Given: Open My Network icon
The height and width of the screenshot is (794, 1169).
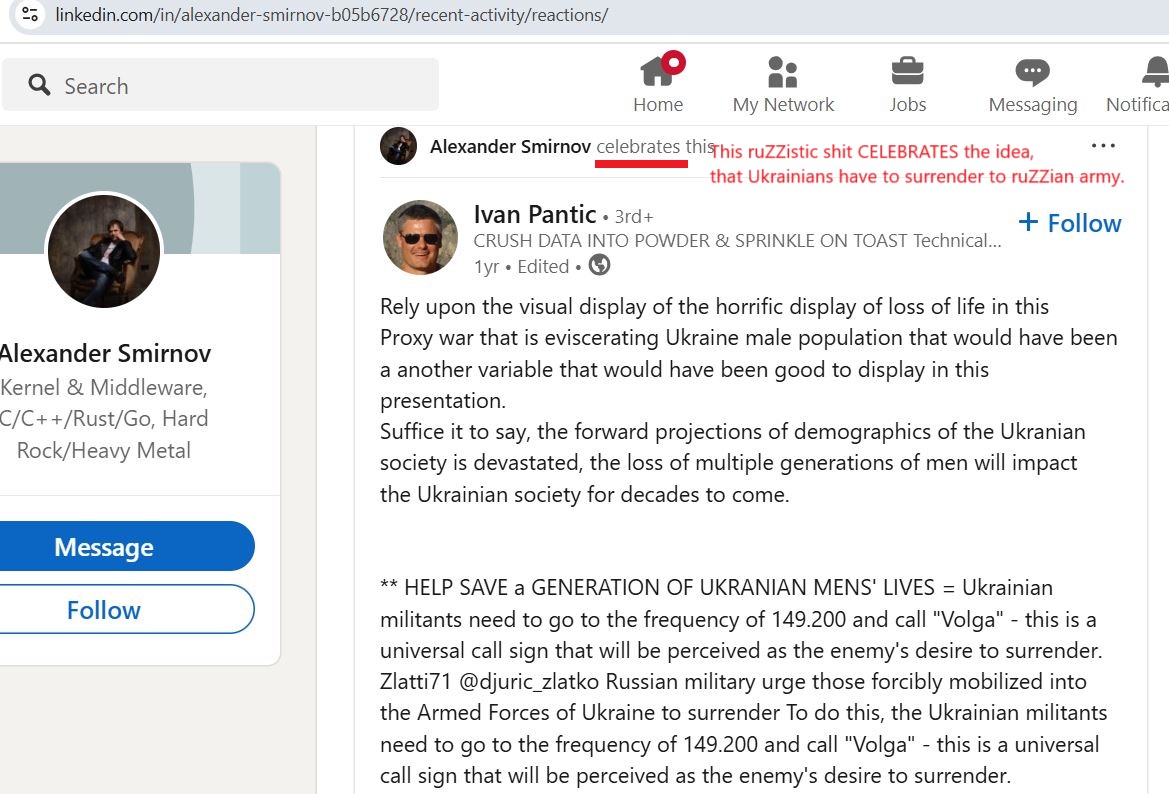Looking at the screenshot, I should point(783,72).
